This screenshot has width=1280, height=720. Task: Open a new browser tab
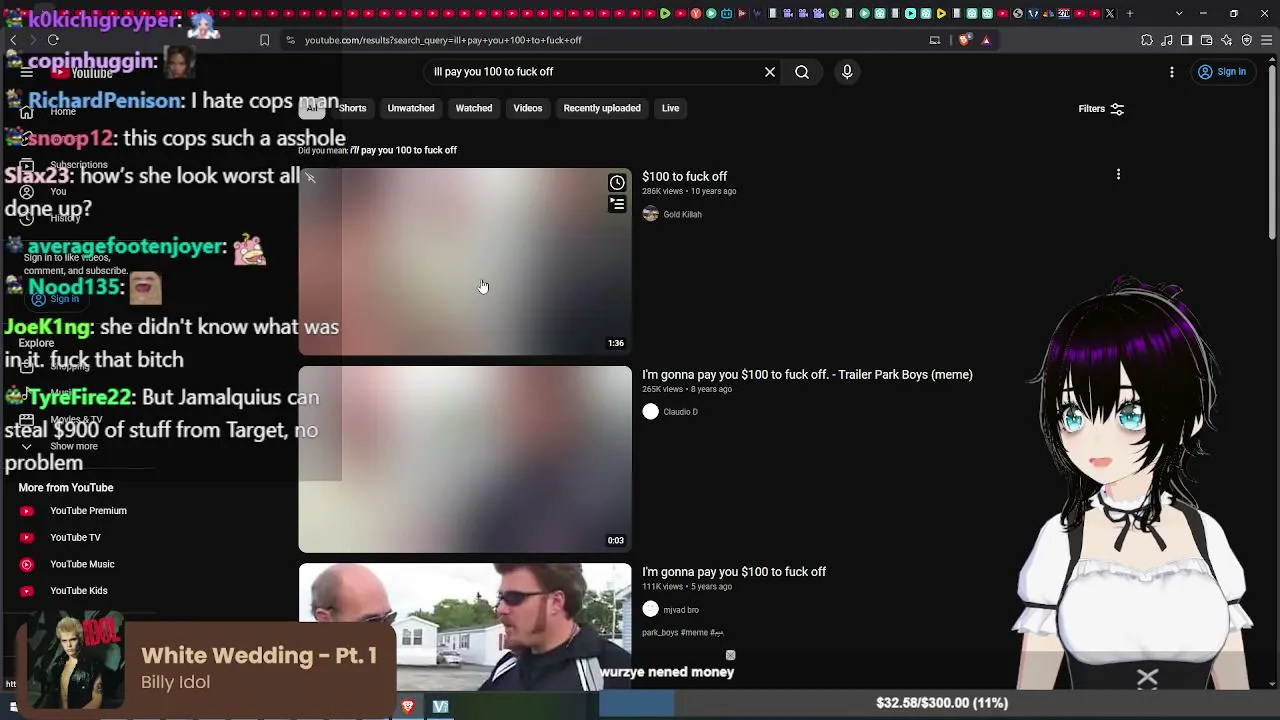point(1130,14)
